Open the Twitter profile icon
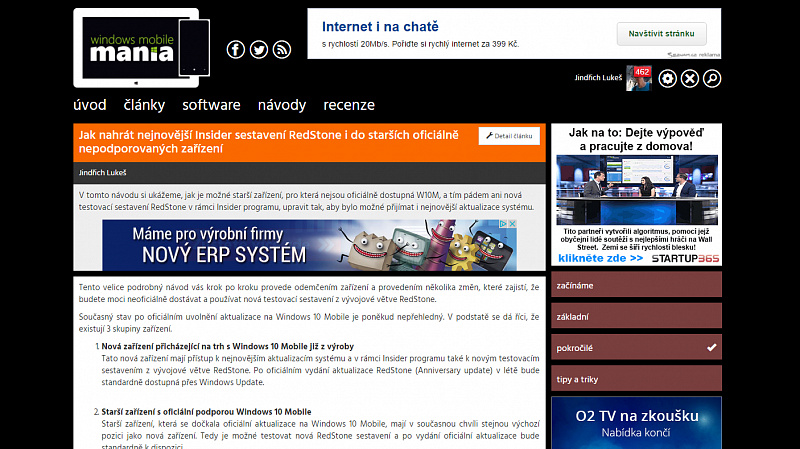This screenshot has width=800, height=449. [259, 49]
